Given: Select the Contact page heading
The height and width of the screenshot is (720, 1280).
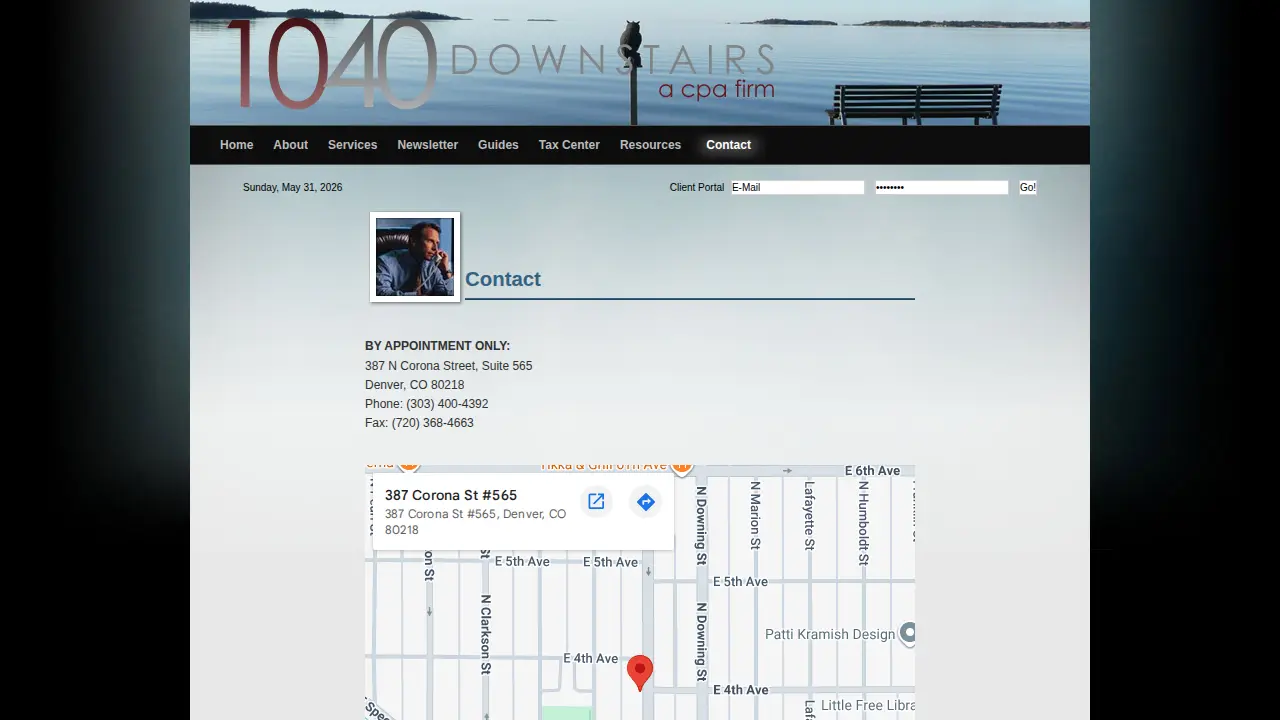Looking at the screenshot, I should pos(503,279).
